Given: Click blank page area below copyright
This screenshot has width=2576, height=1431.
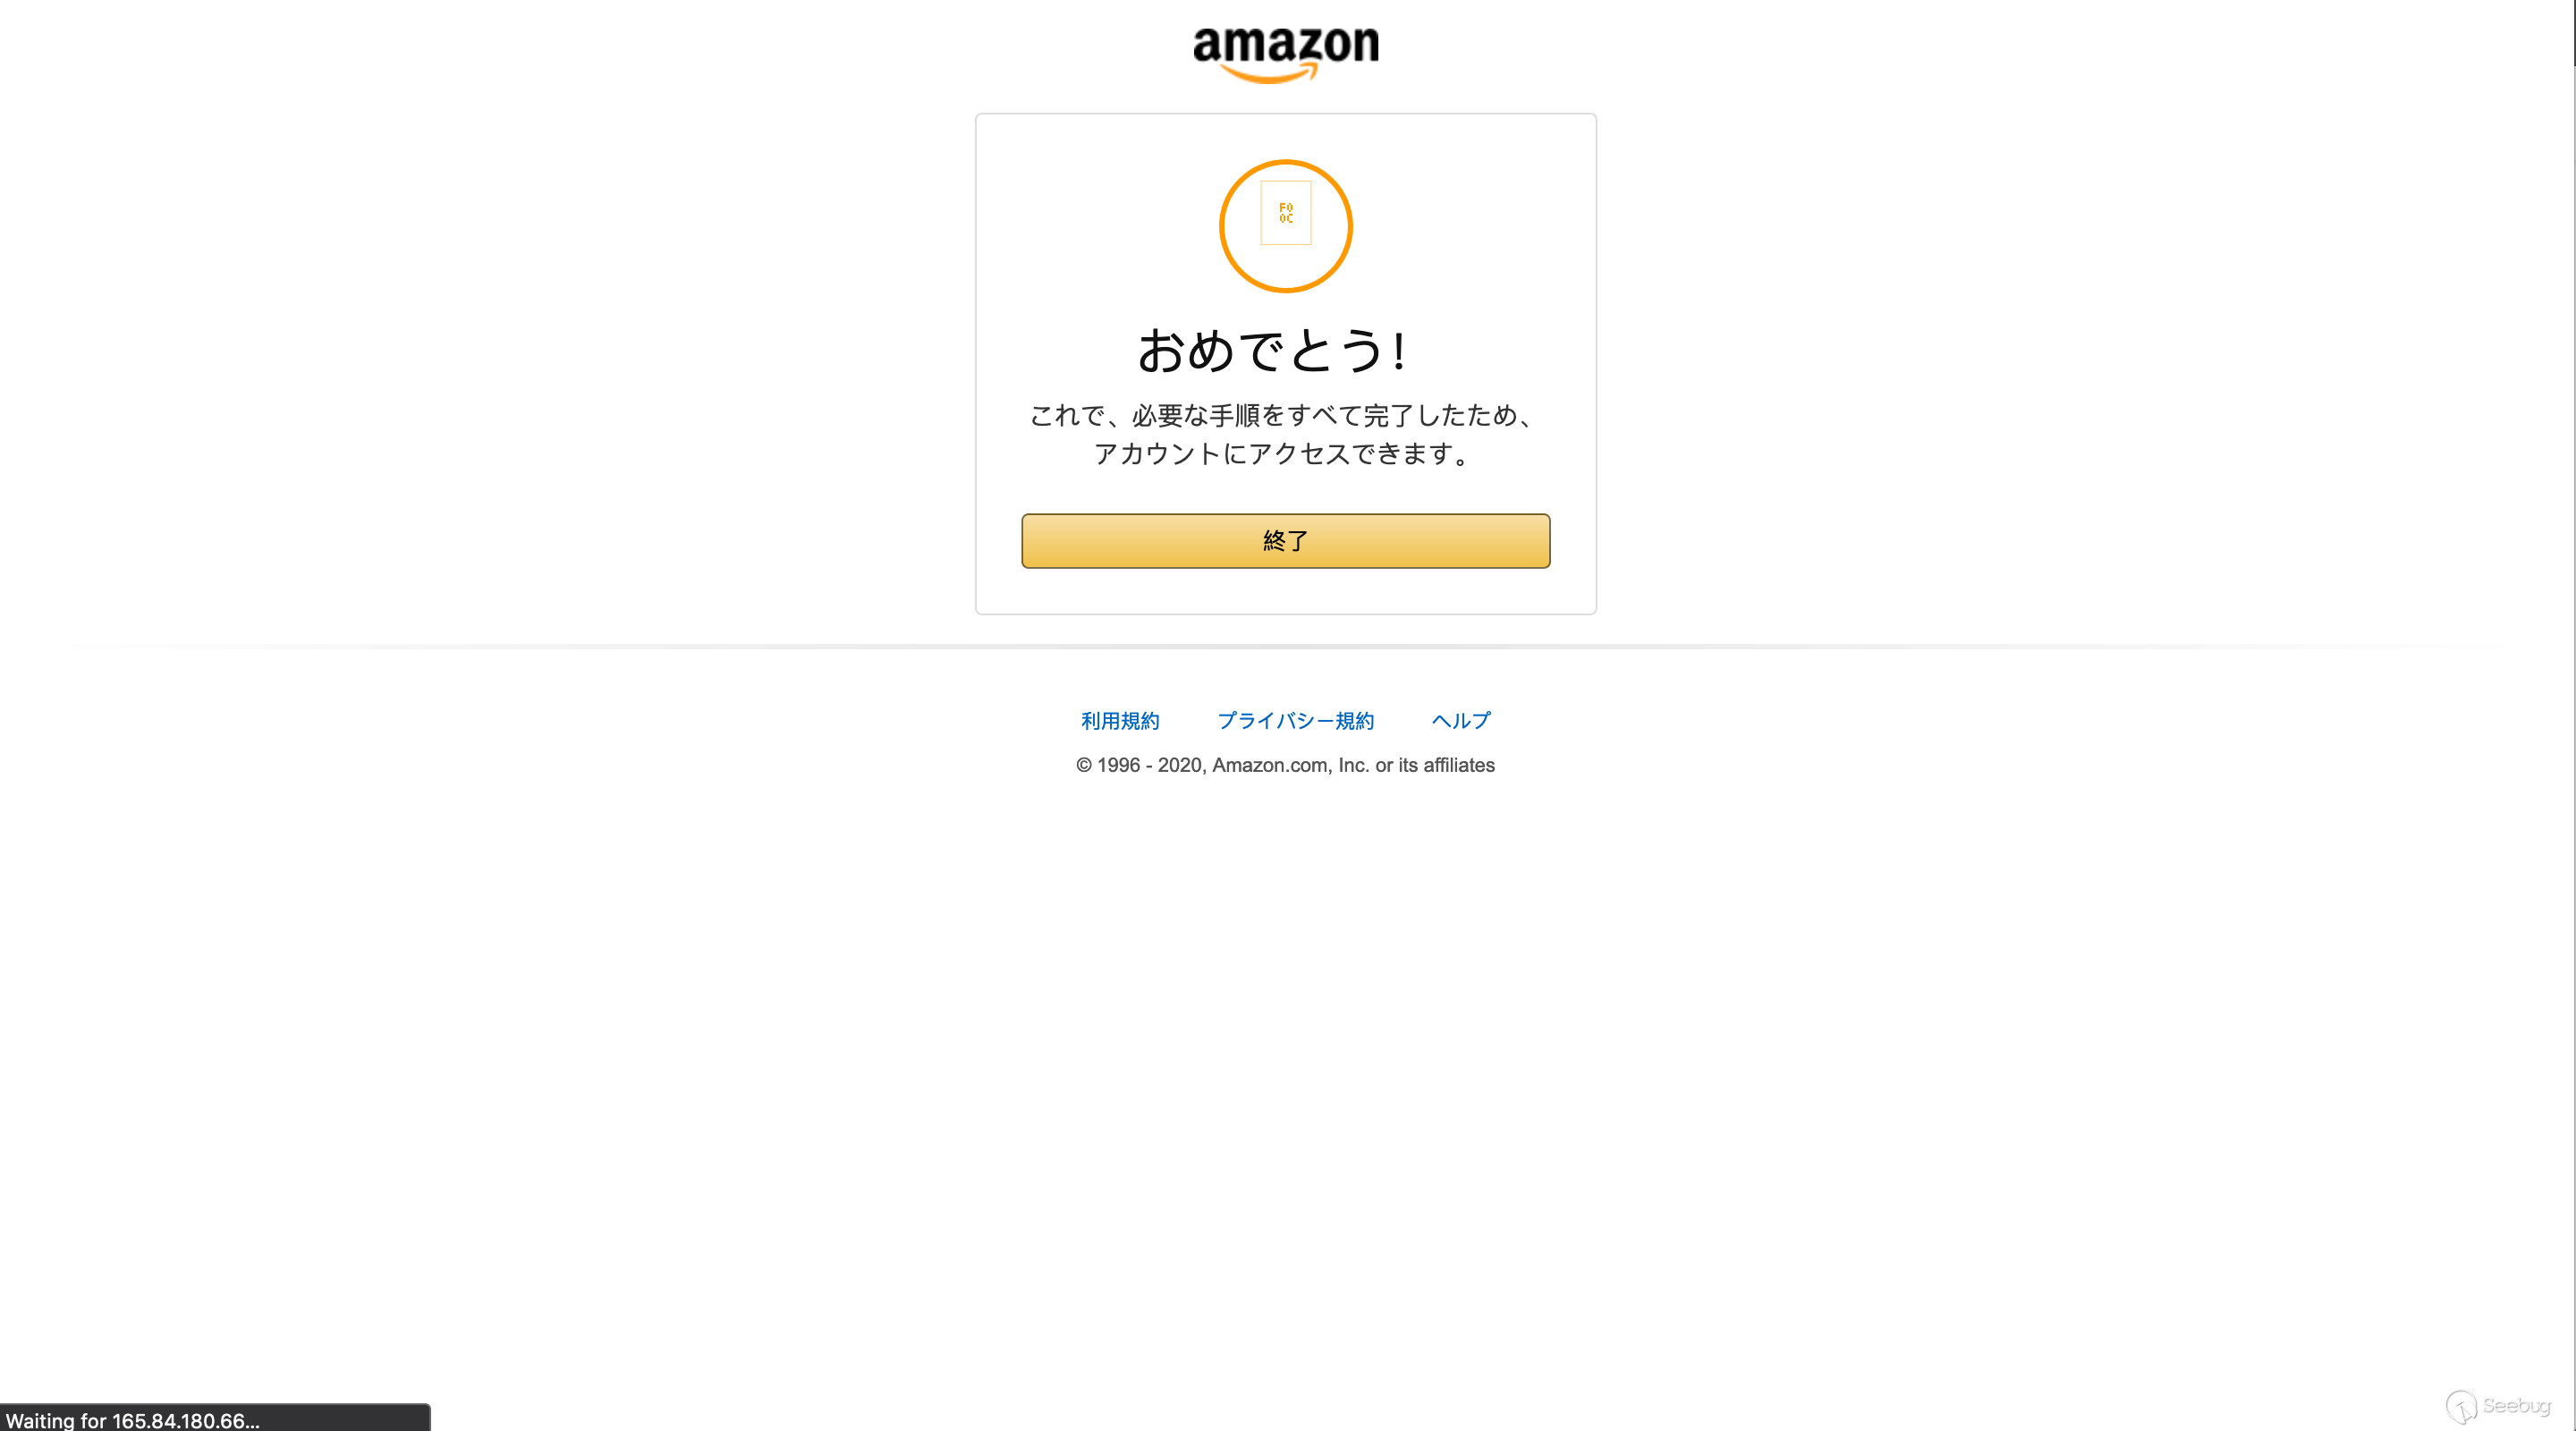Looking at the screenshot, I should point(1285,1050).
